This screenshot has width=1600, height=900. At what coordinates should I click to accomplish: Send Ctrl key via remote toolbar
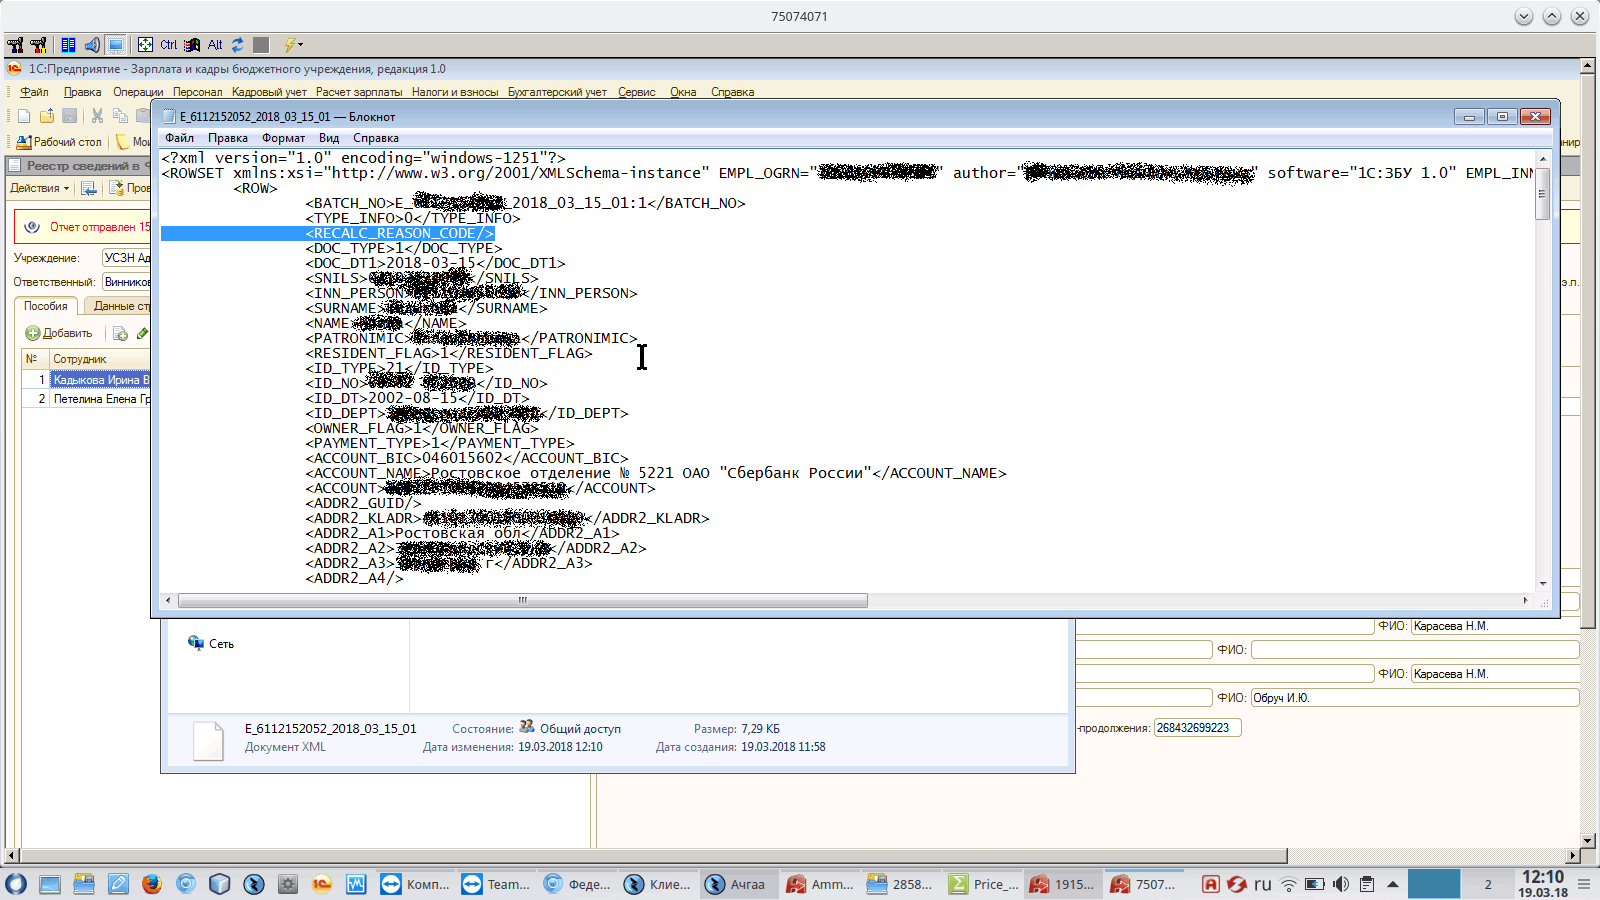coord(168,44)
